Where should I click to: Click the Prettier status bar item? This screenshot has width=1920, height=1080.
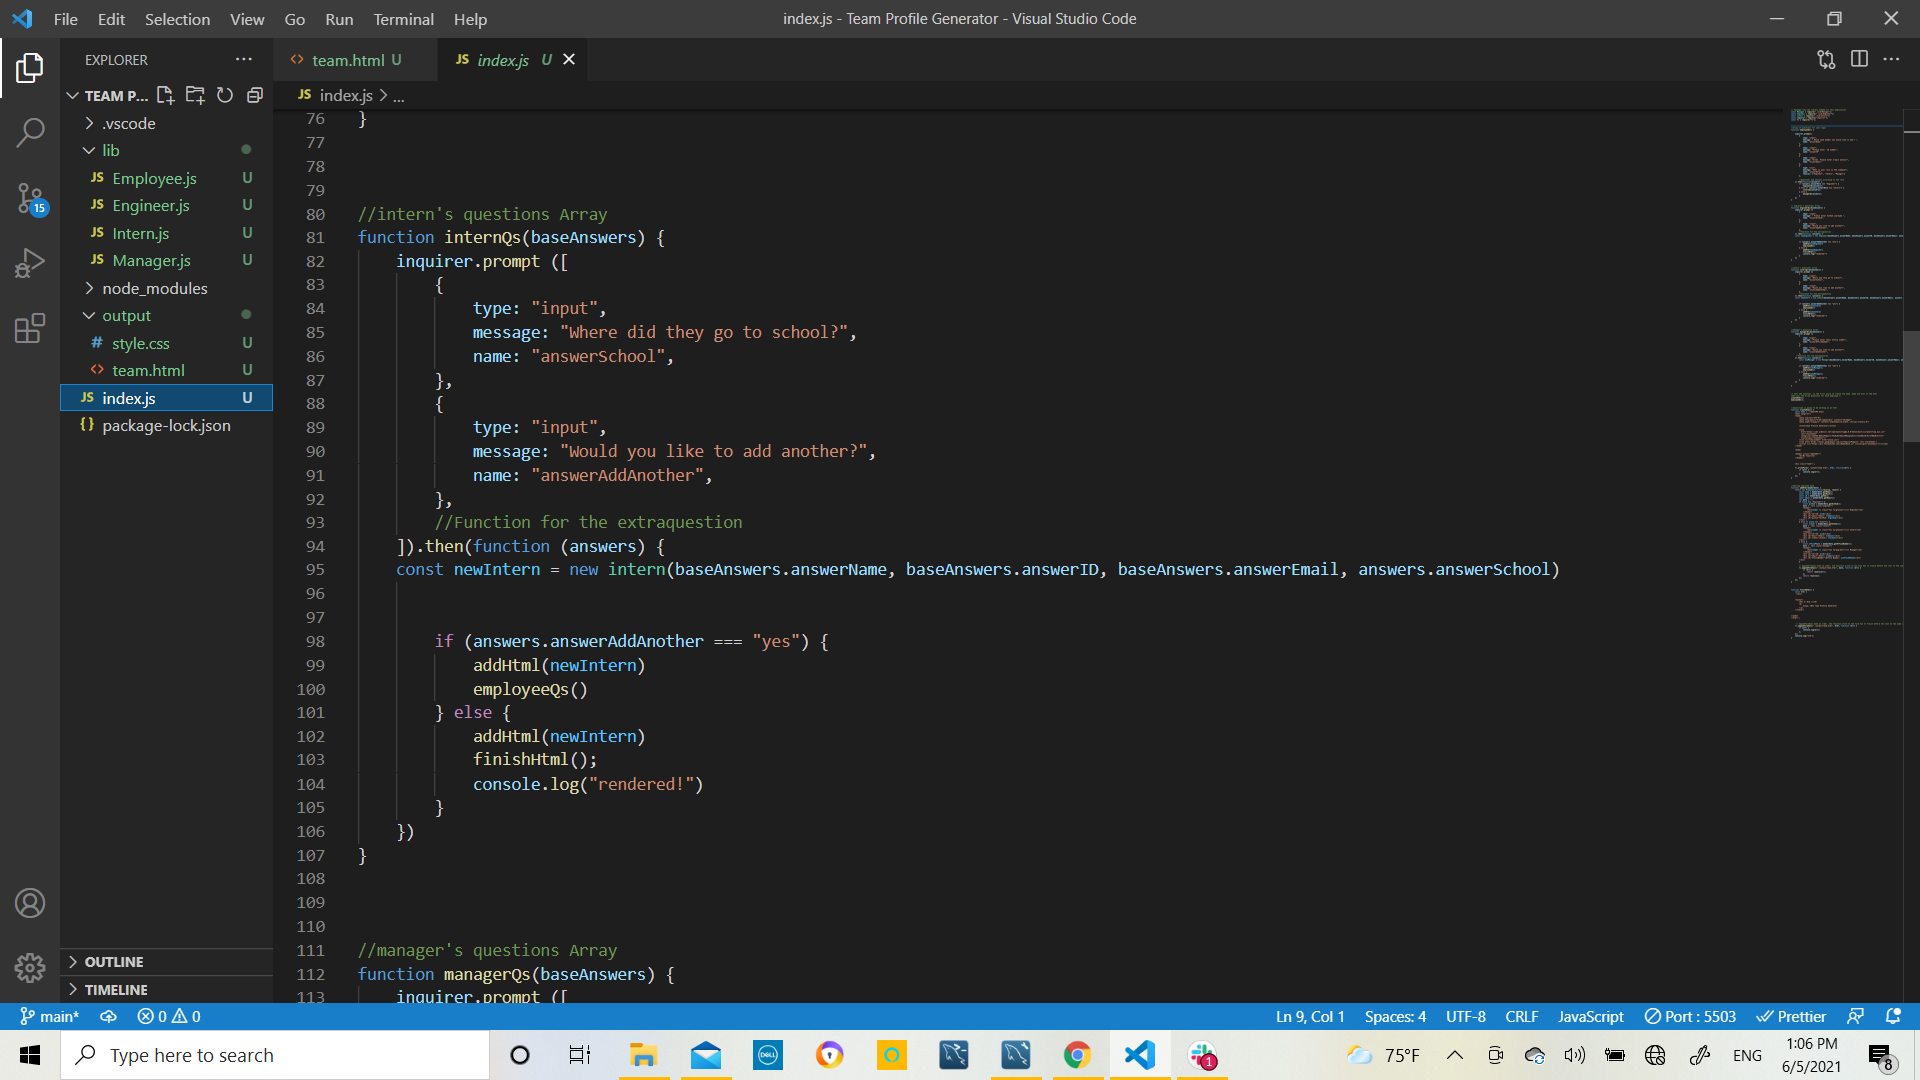coord(1791,1016)
